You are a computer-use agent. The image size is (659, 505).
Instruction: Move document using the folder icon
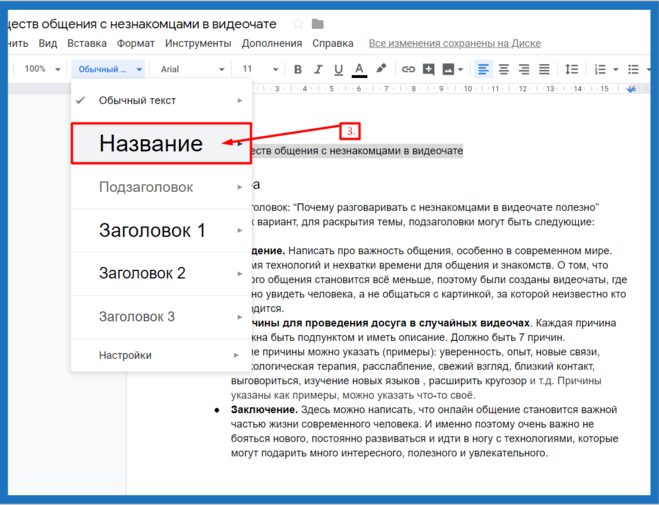318,24
